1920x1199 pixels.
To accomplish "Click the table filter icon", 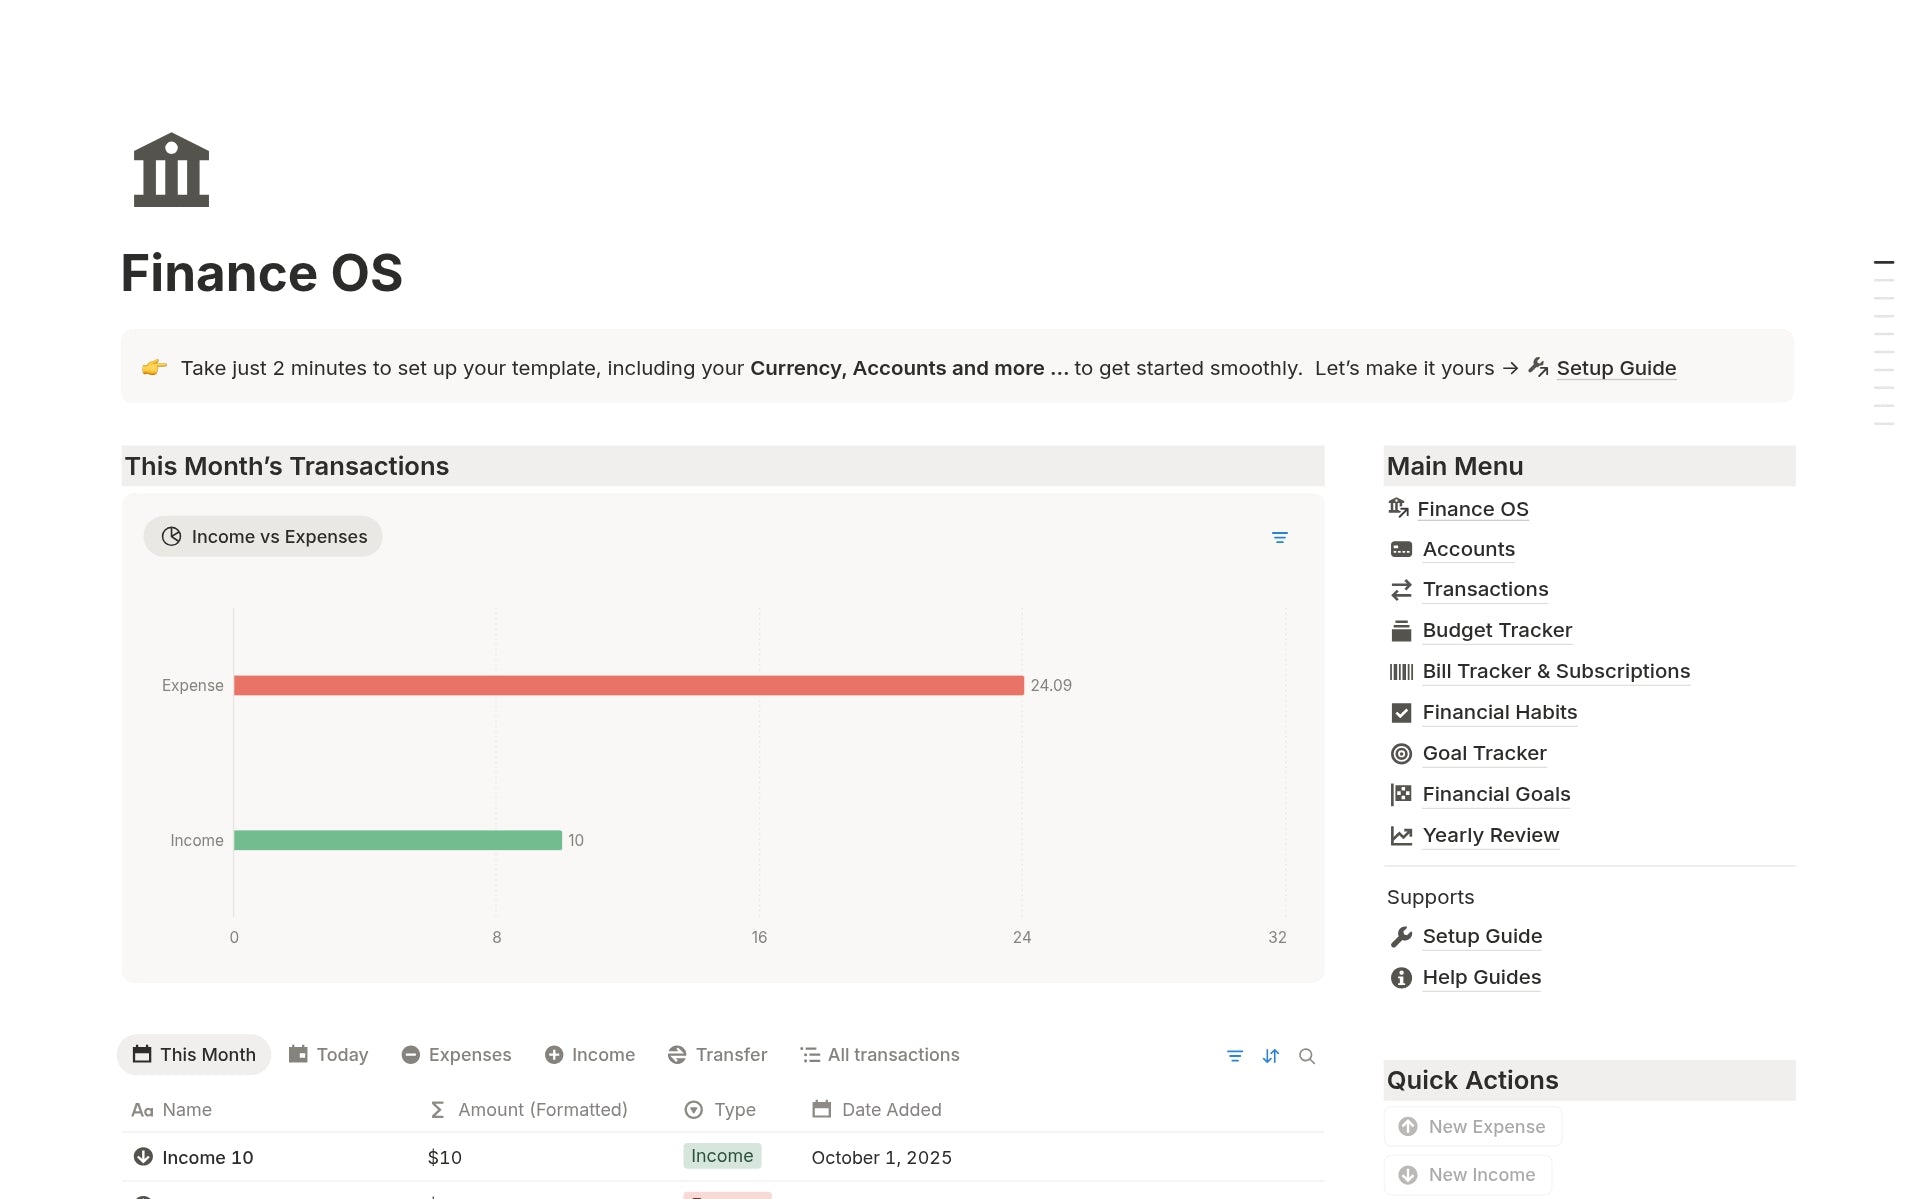I will tap(1235, 1056).
